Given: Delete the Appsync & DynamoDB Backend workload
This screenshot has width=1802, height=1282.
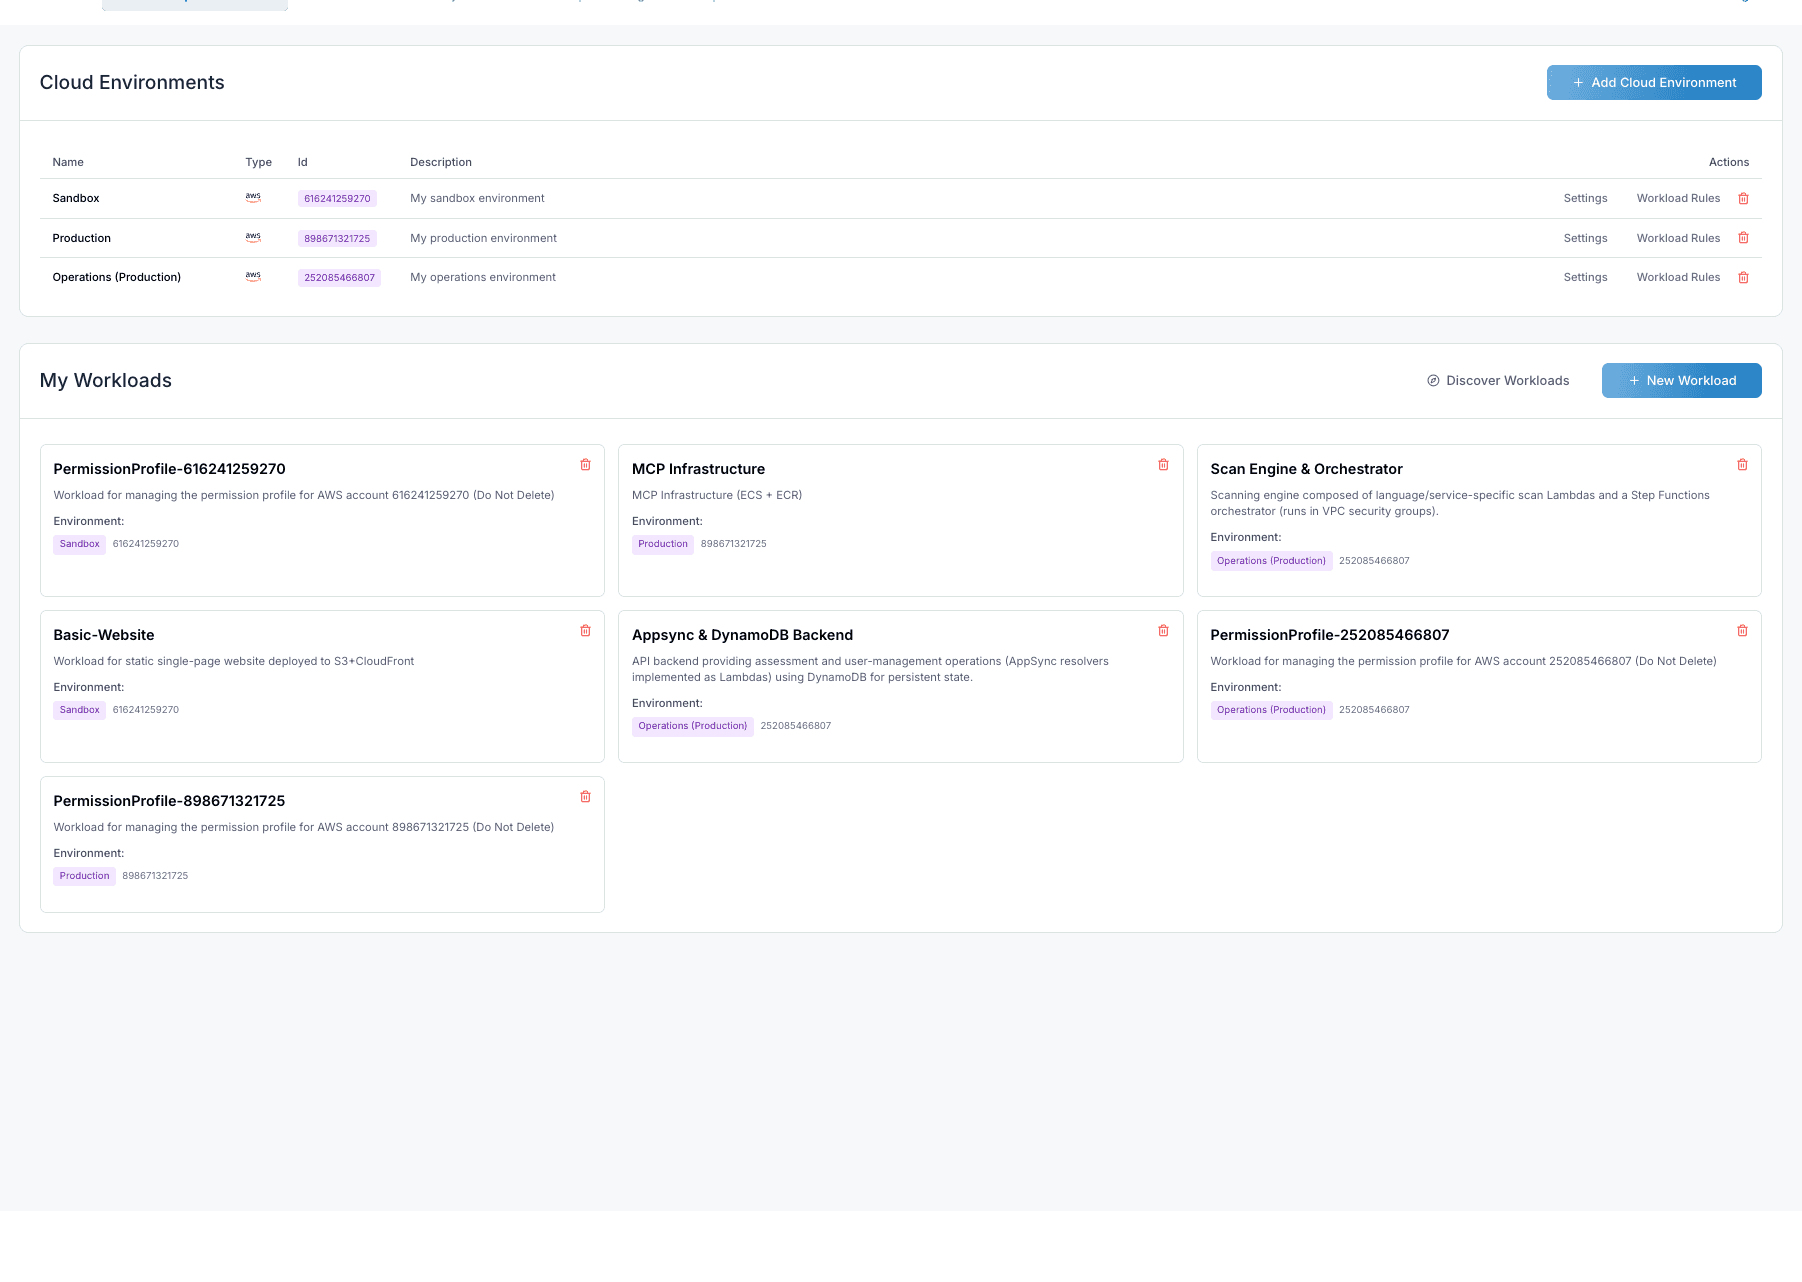Looking at the screenshot, I should (1163, 630).
